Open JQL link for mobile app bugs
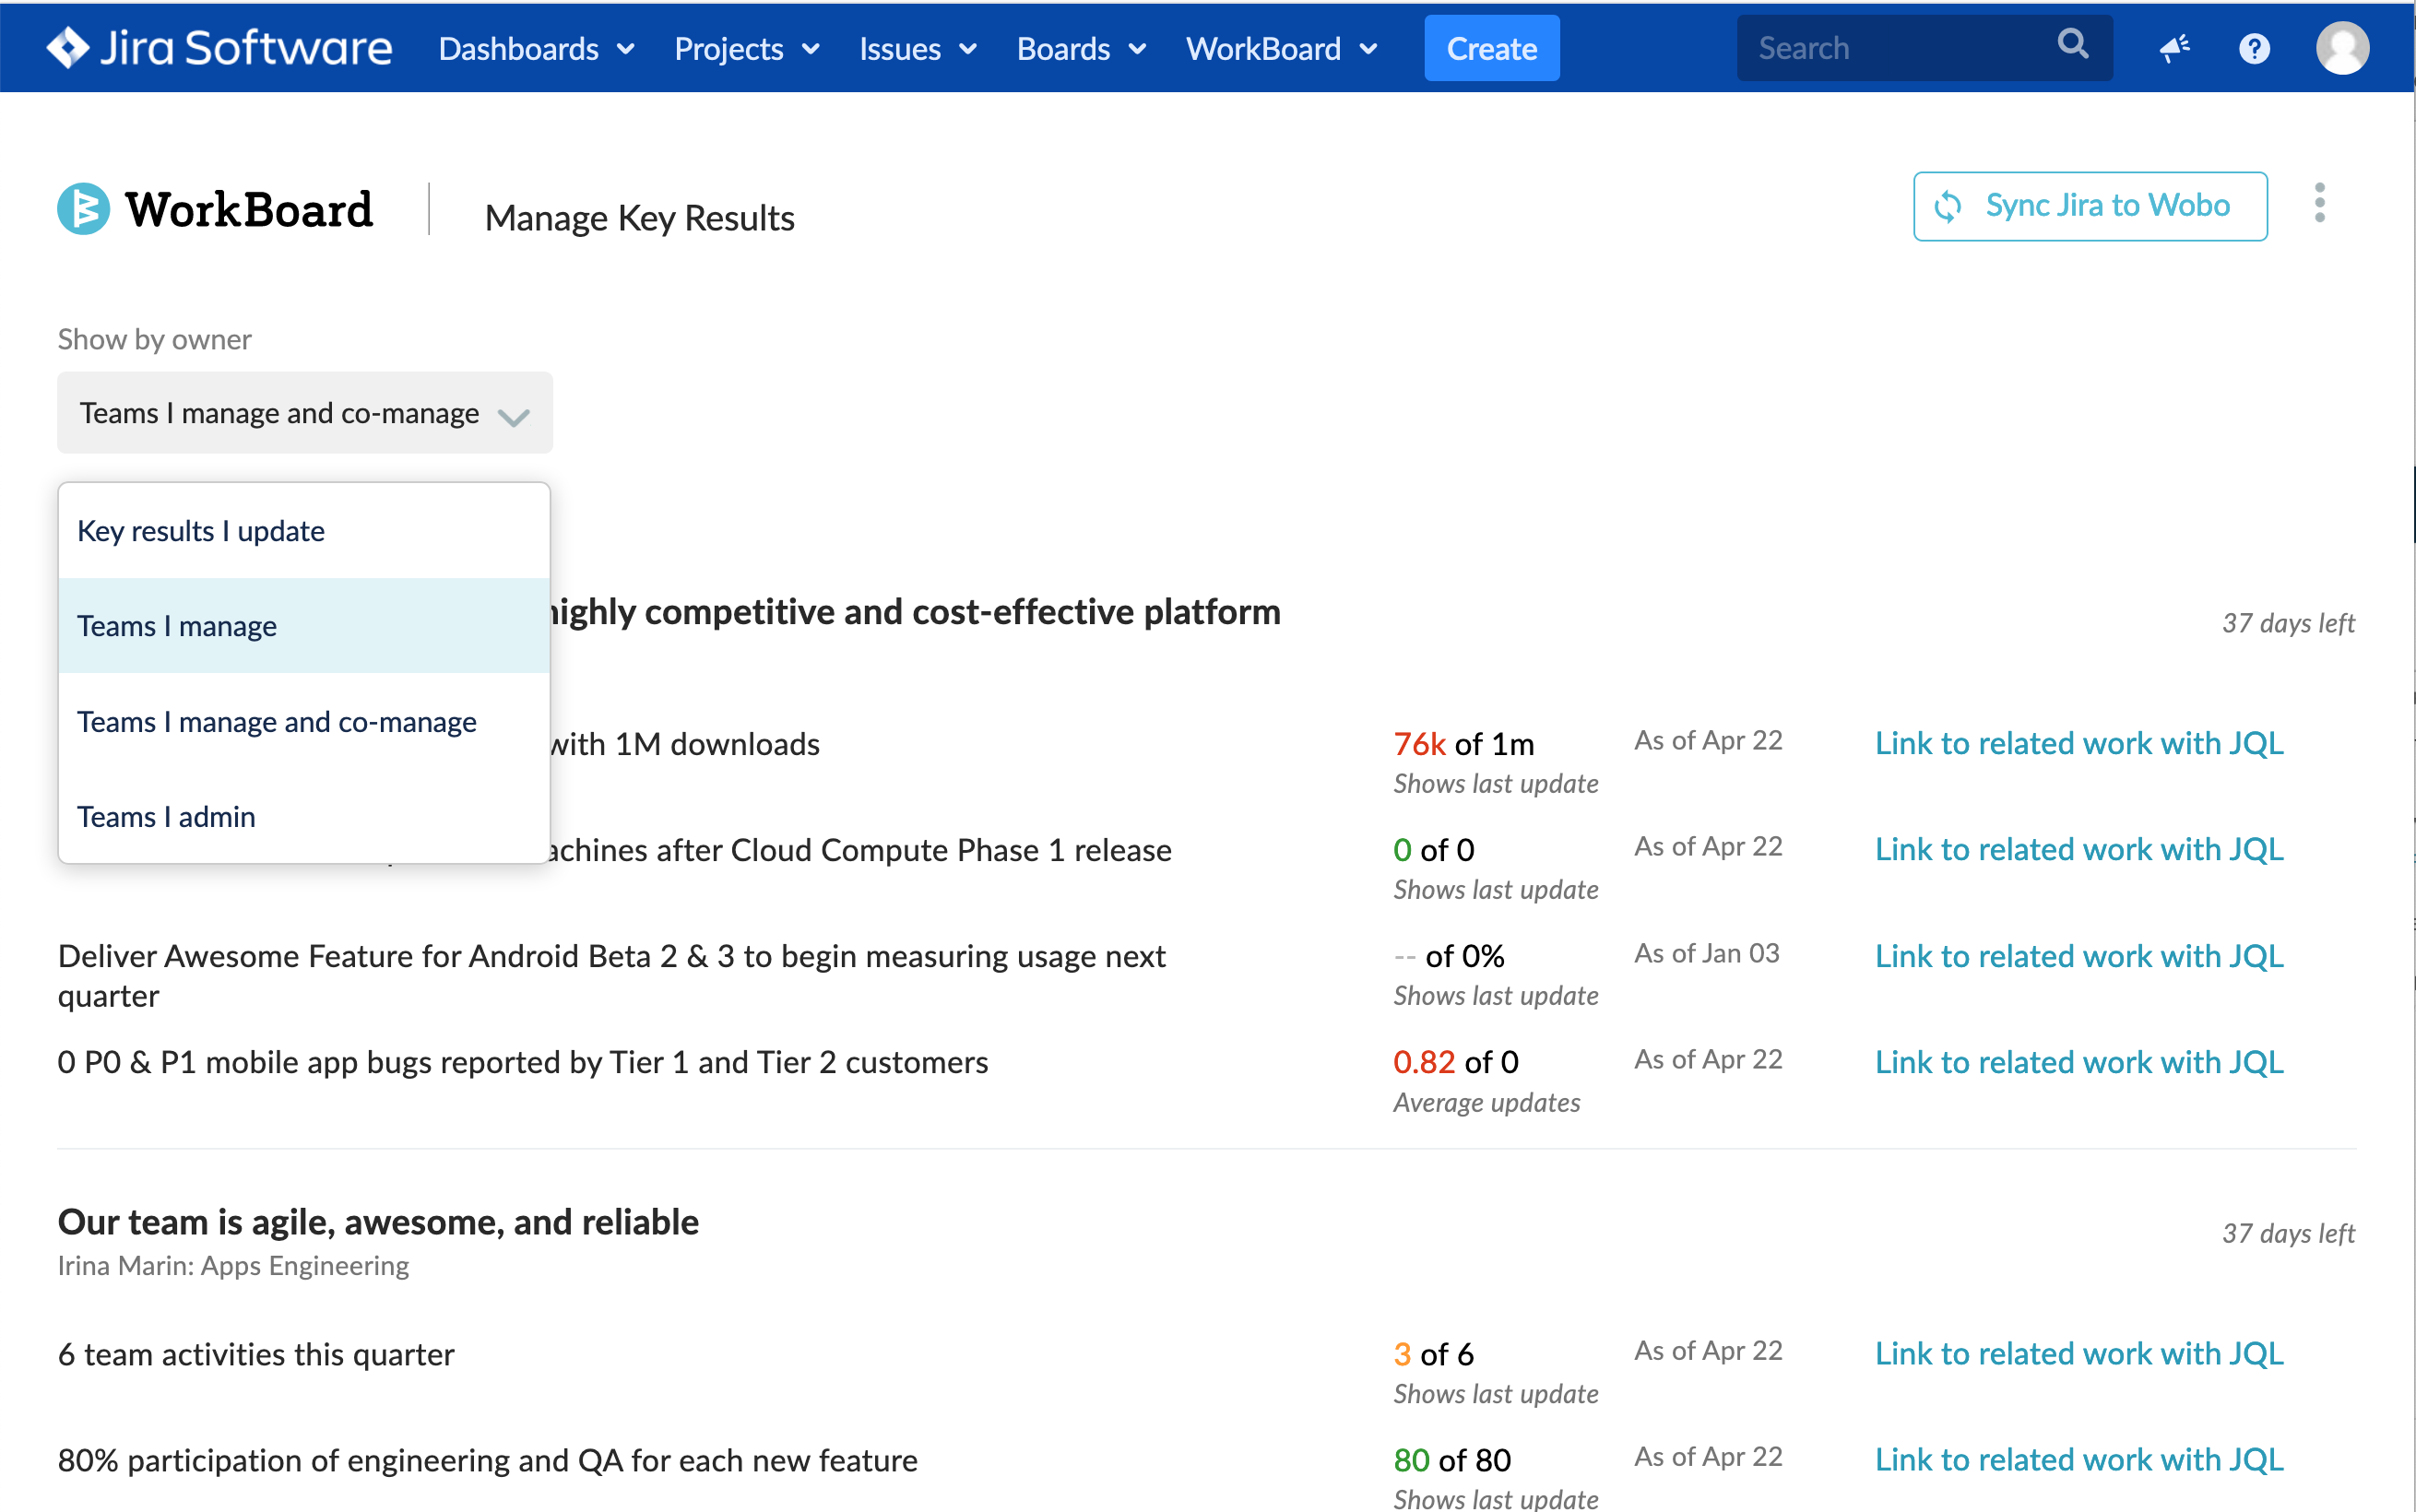 tap(2079, 1062)
